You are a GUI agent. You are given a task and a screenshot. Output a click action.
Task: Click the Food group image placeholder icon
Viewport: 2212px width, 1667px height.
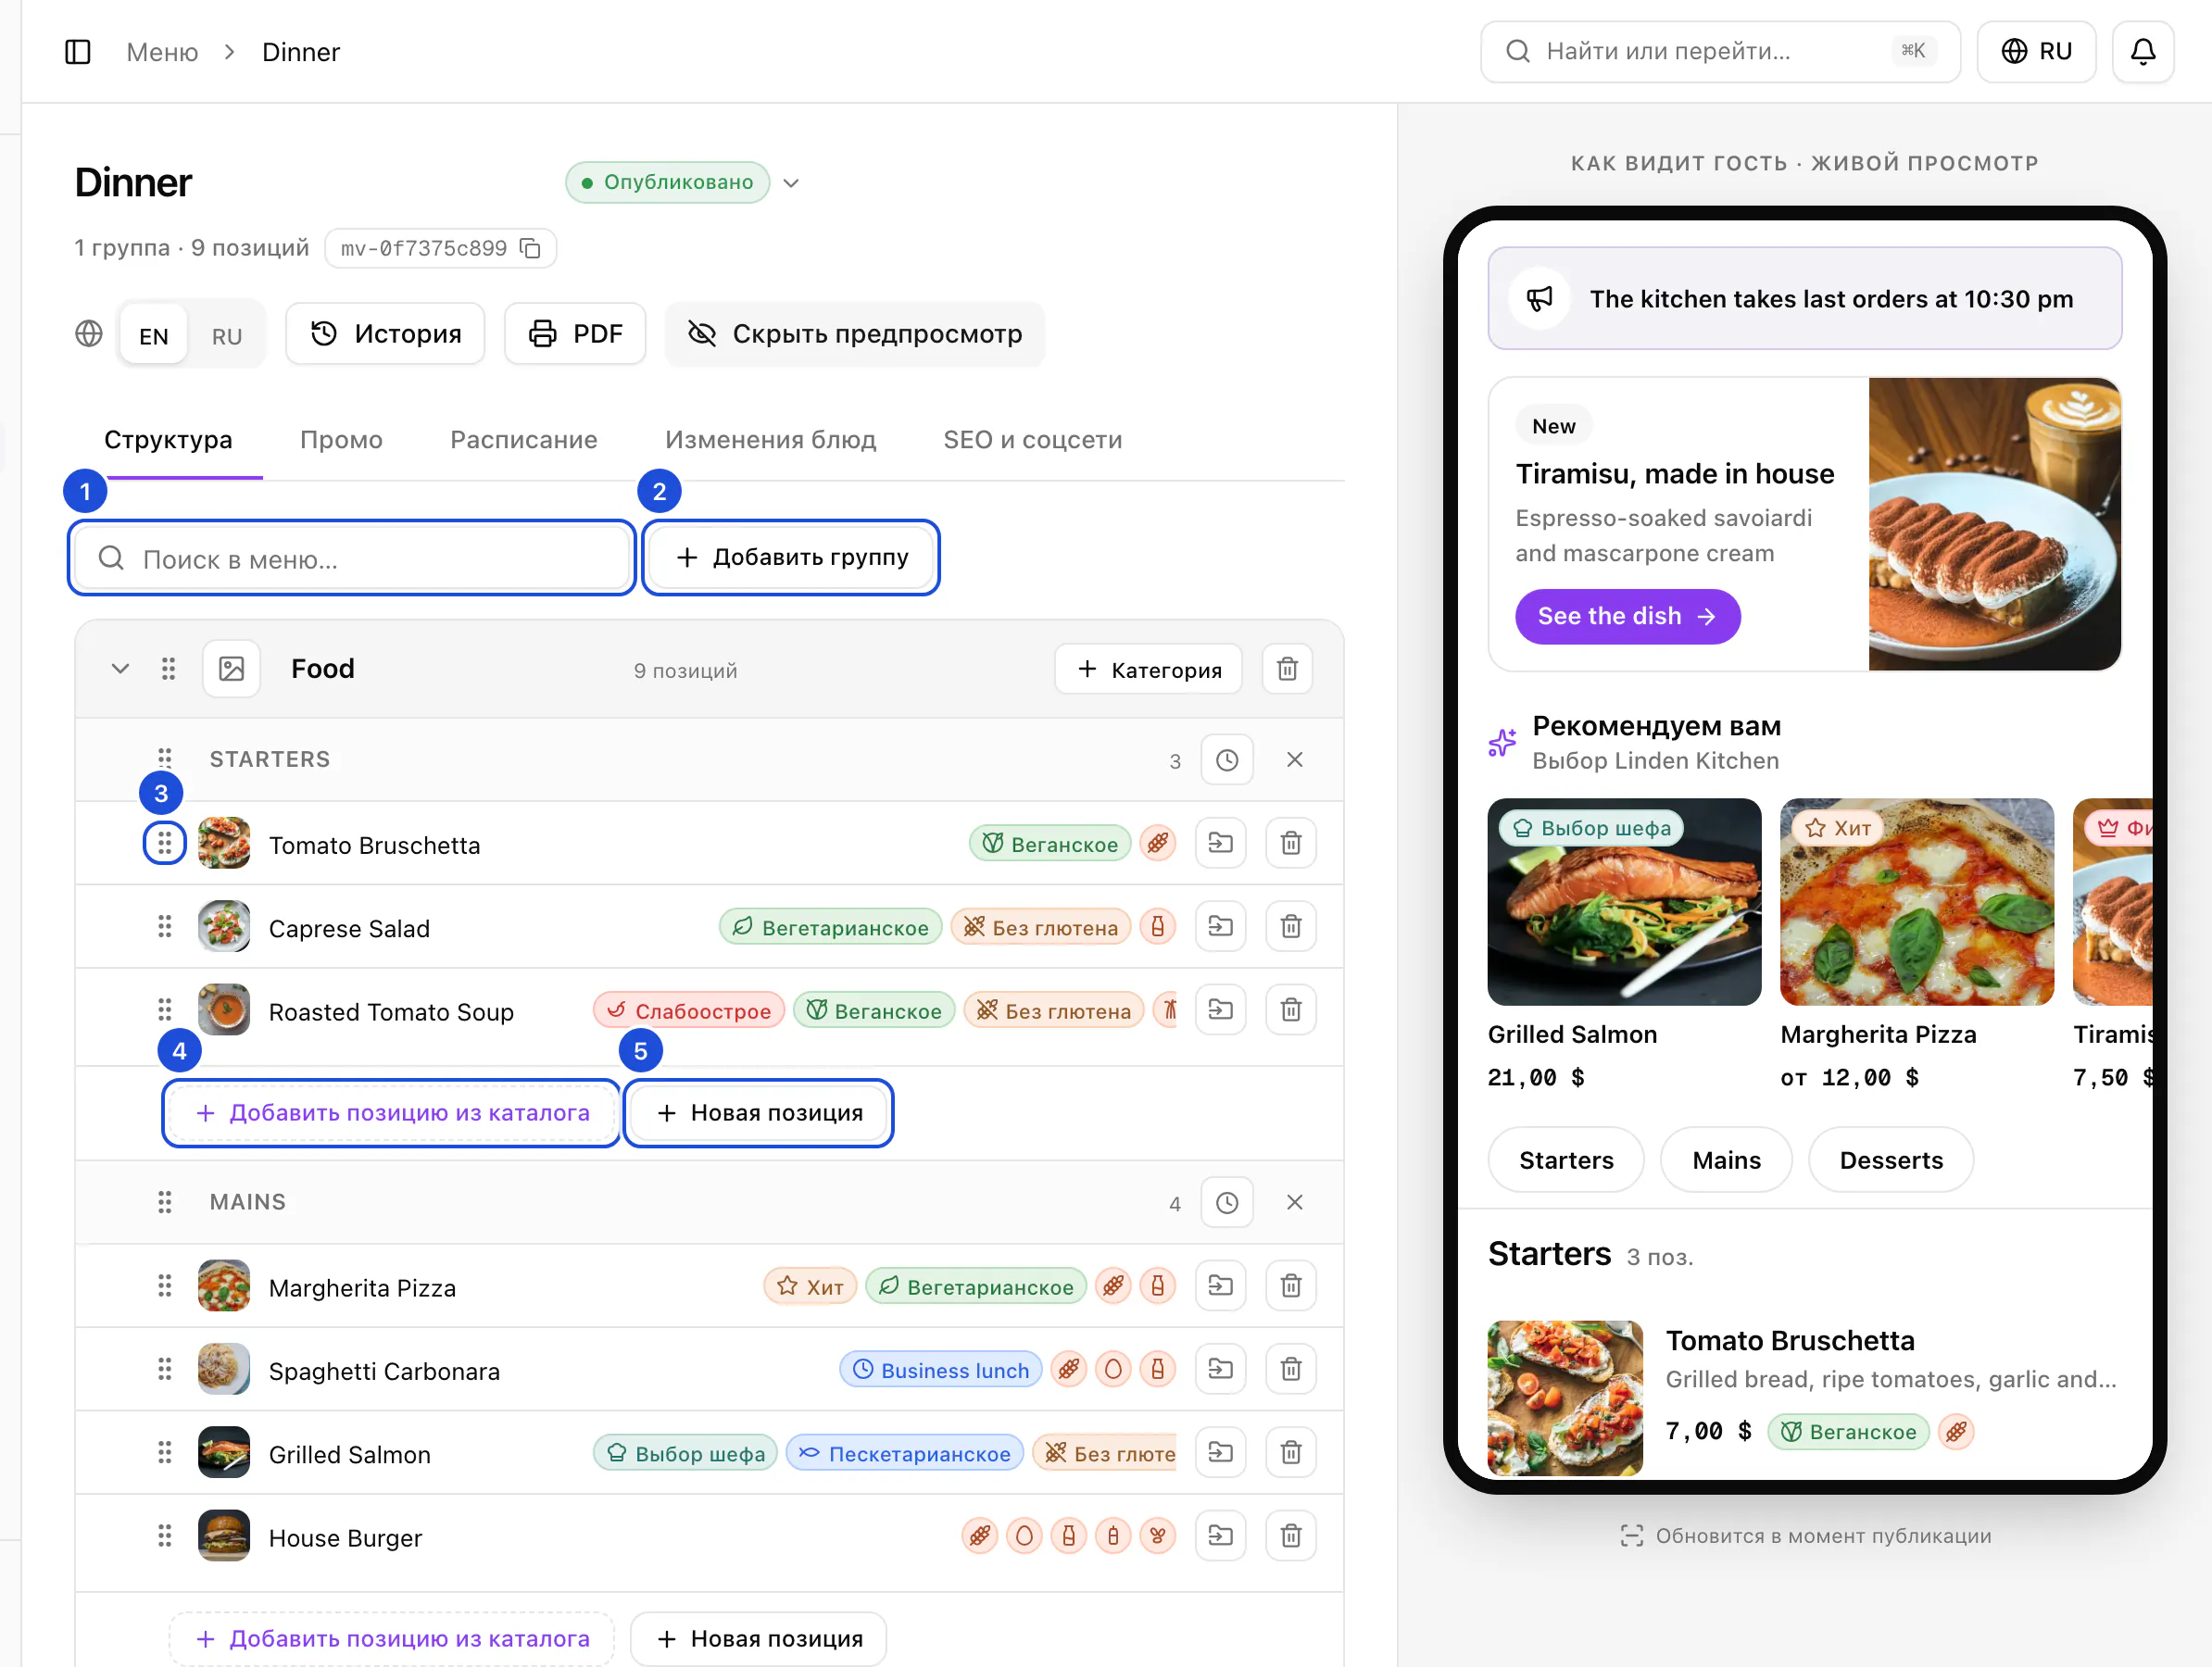(232, 669)
